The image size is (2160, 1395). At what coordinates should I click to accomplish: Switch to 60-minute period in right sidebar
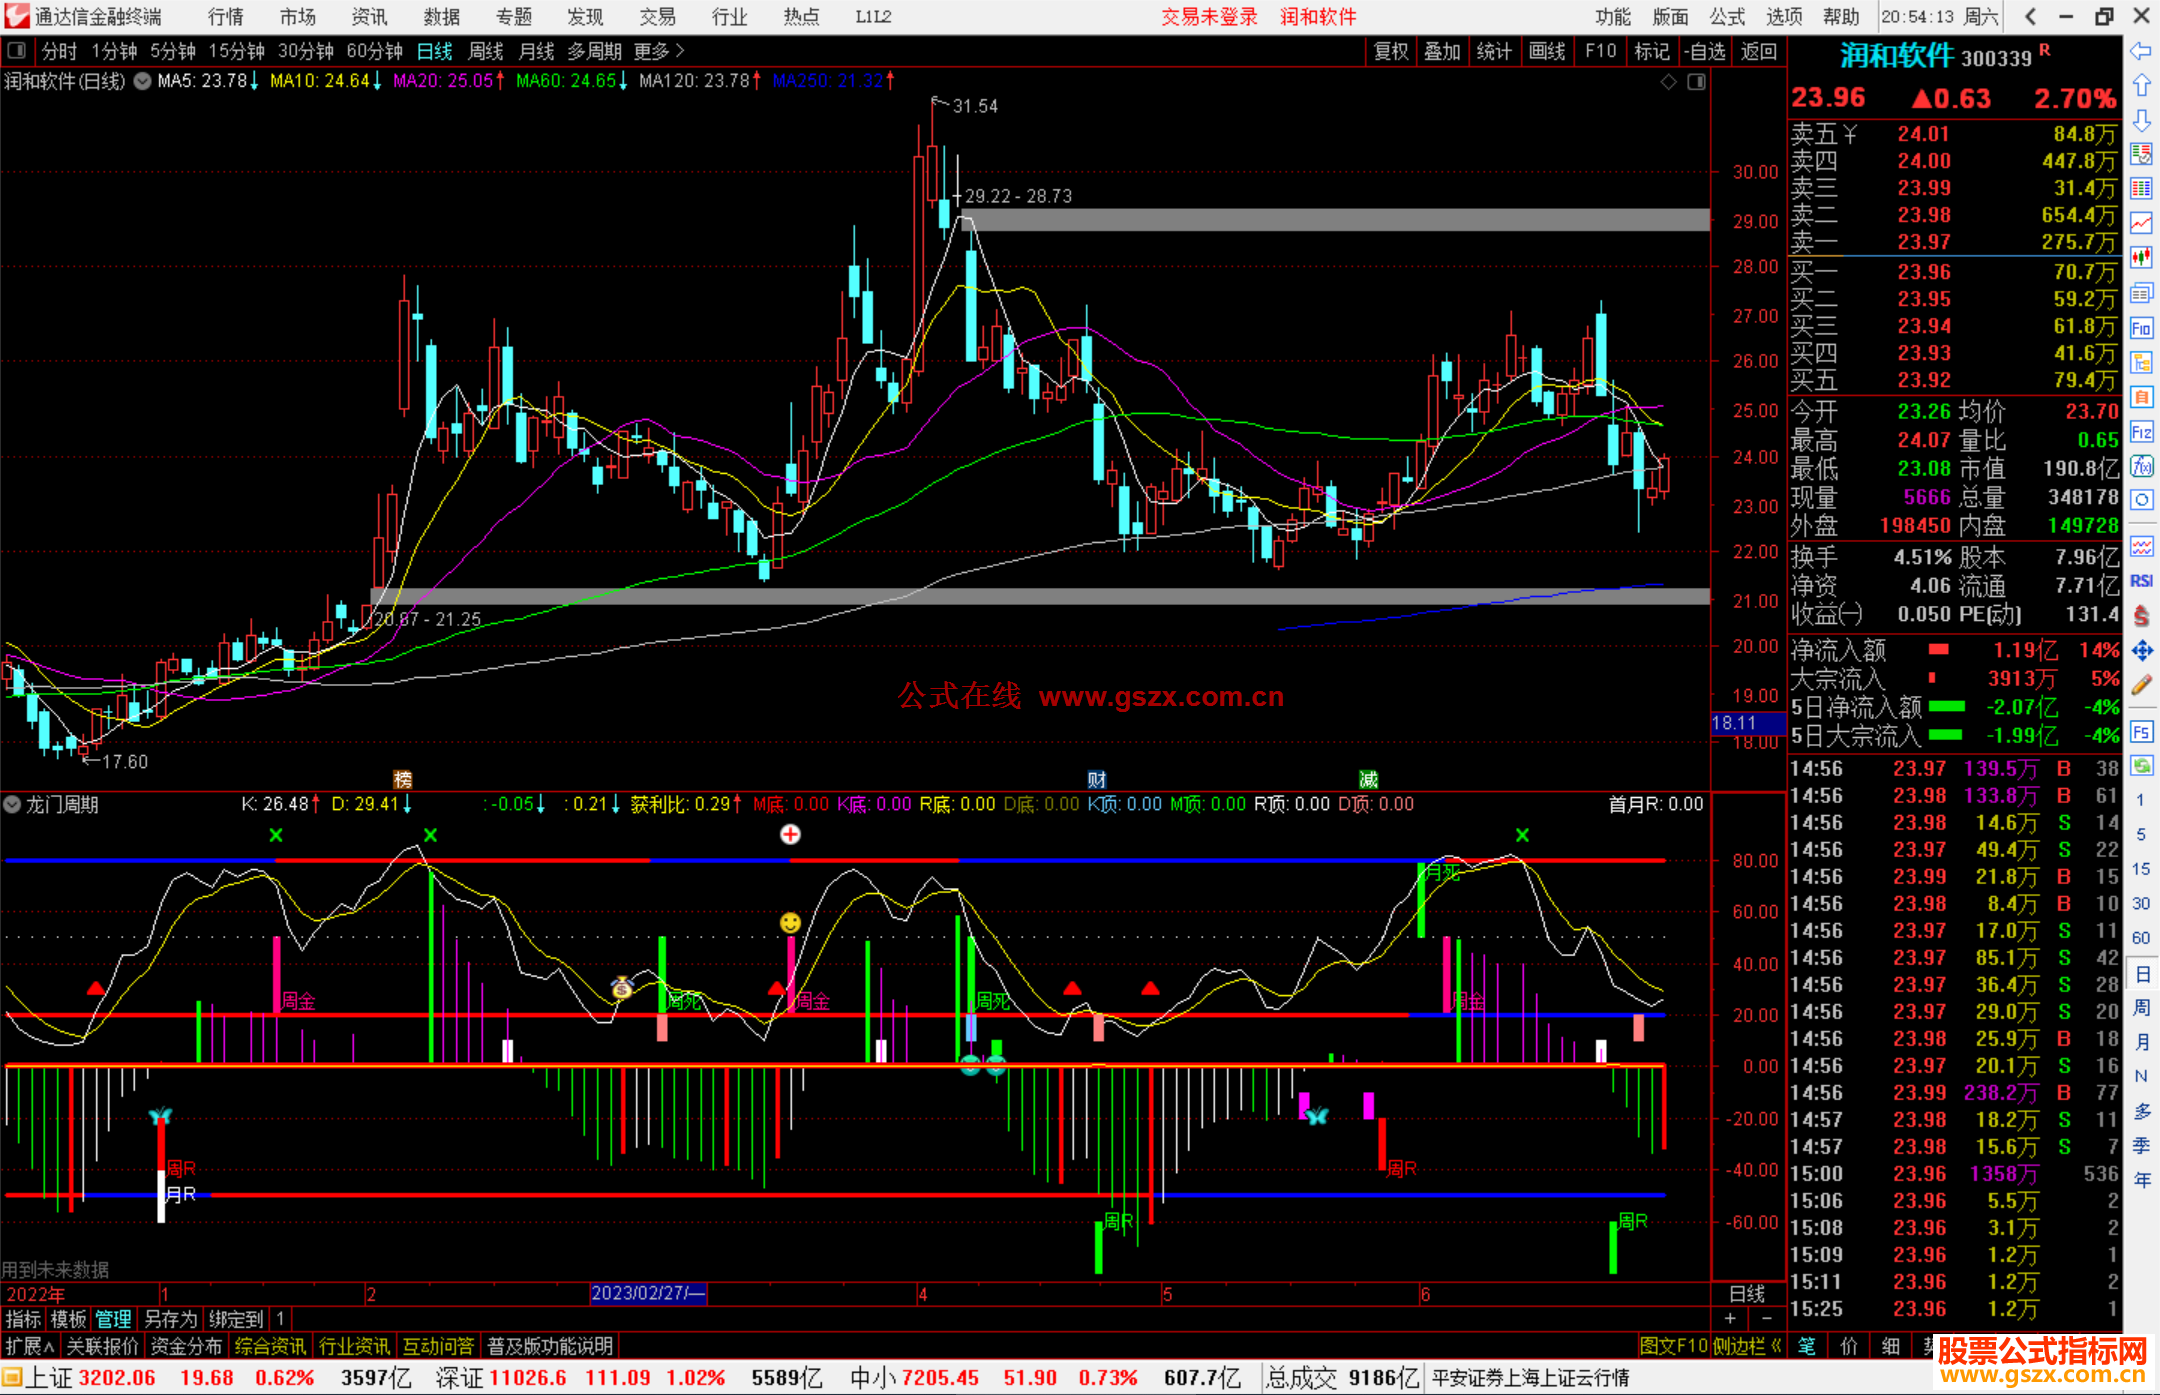(2141, 938)
